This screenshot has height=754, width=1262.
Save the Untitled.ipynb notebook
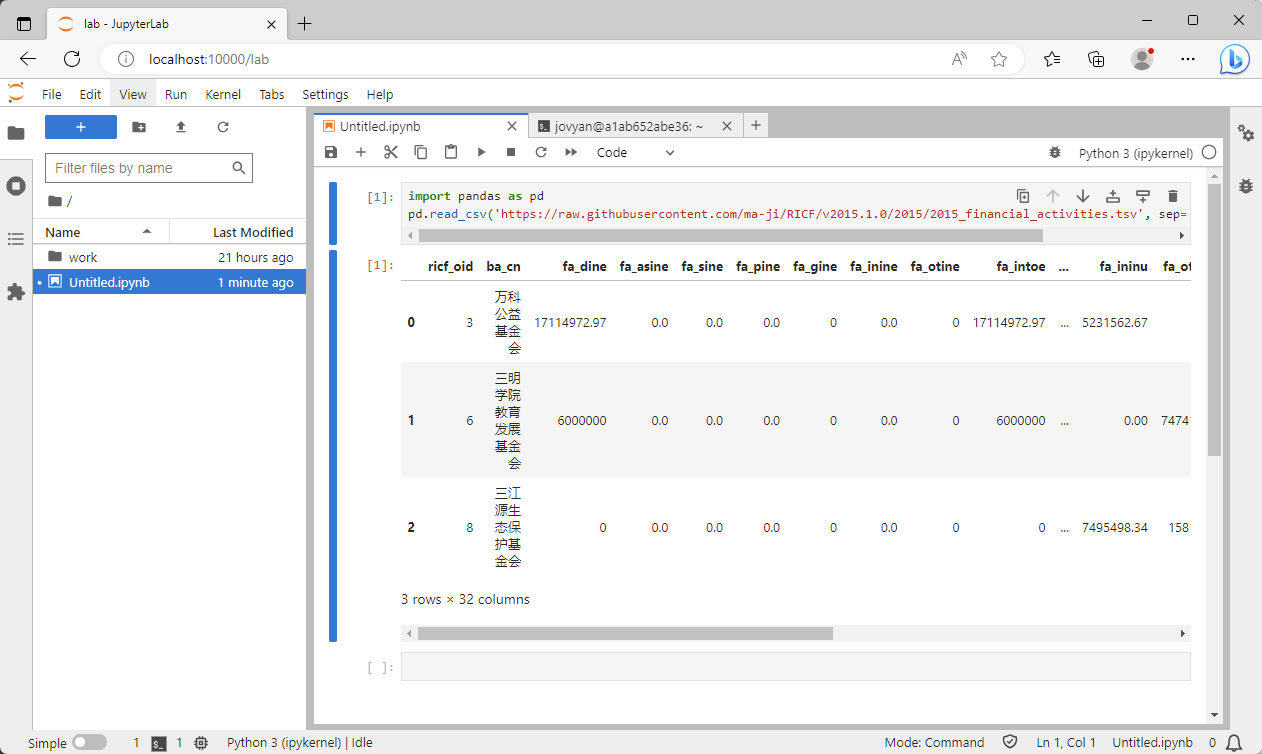pos(331,152)
